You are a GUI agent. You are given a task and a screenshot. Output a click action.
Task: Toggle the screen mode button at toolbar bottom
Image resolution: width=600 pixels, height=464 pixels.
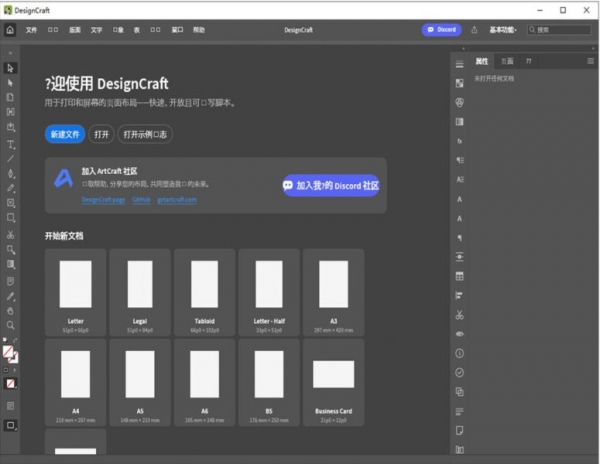[10, 425]
